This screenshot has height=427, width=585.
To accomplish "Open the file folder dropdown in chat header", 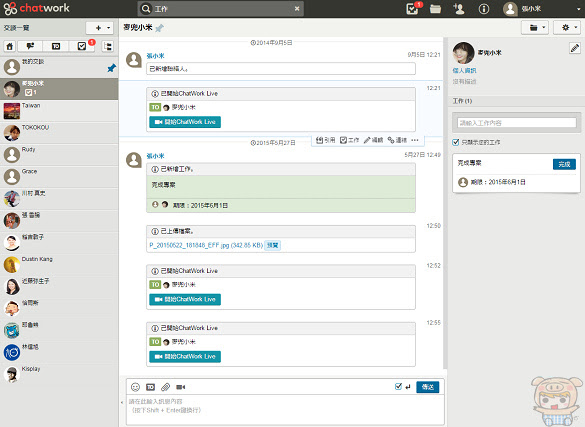I will (534, 28).
